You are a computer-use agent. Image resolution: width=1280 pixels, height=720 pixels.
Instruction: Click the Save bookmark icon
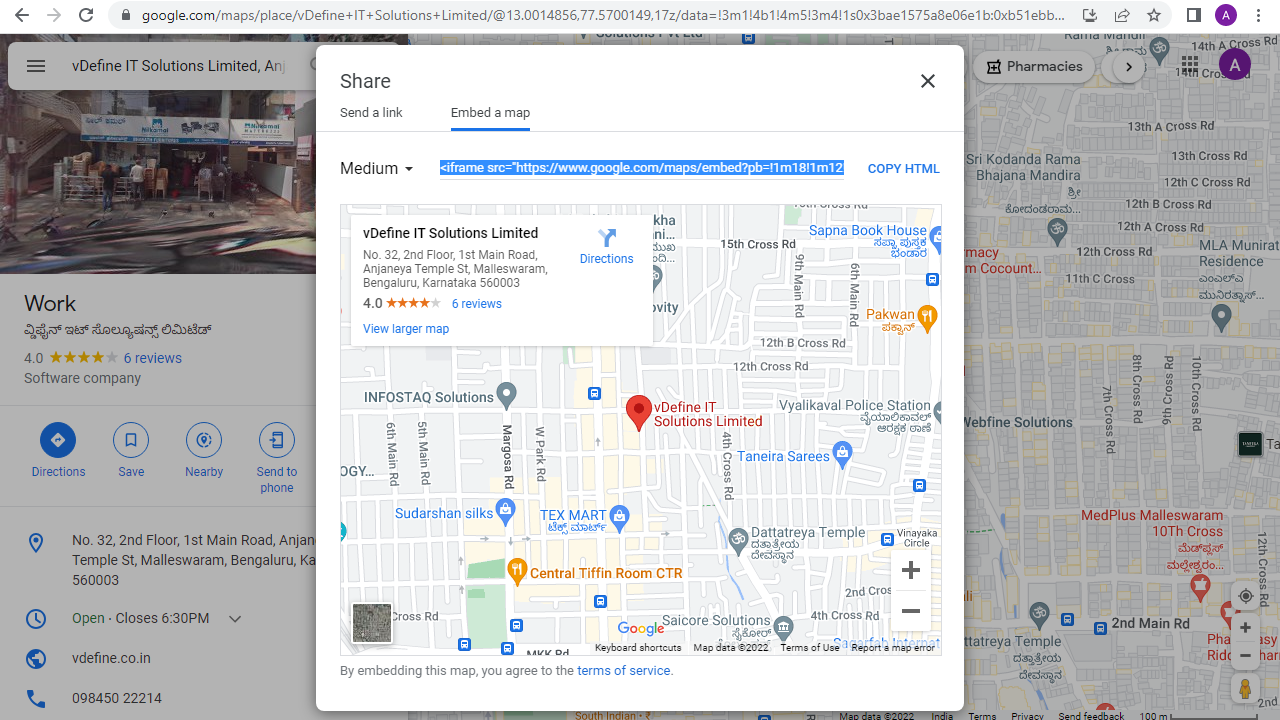coord(131,440)
